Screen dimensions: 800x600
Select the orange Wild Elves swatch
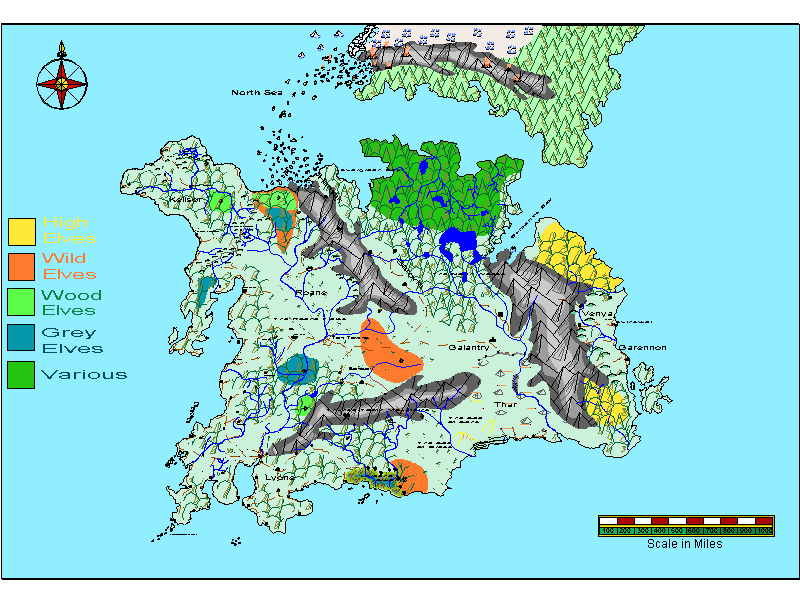coord(21,267)
